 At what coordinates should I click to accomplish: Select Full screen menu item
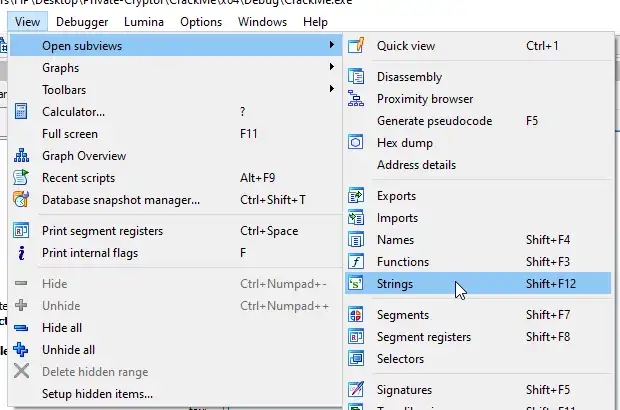click(x=70, y=133)
